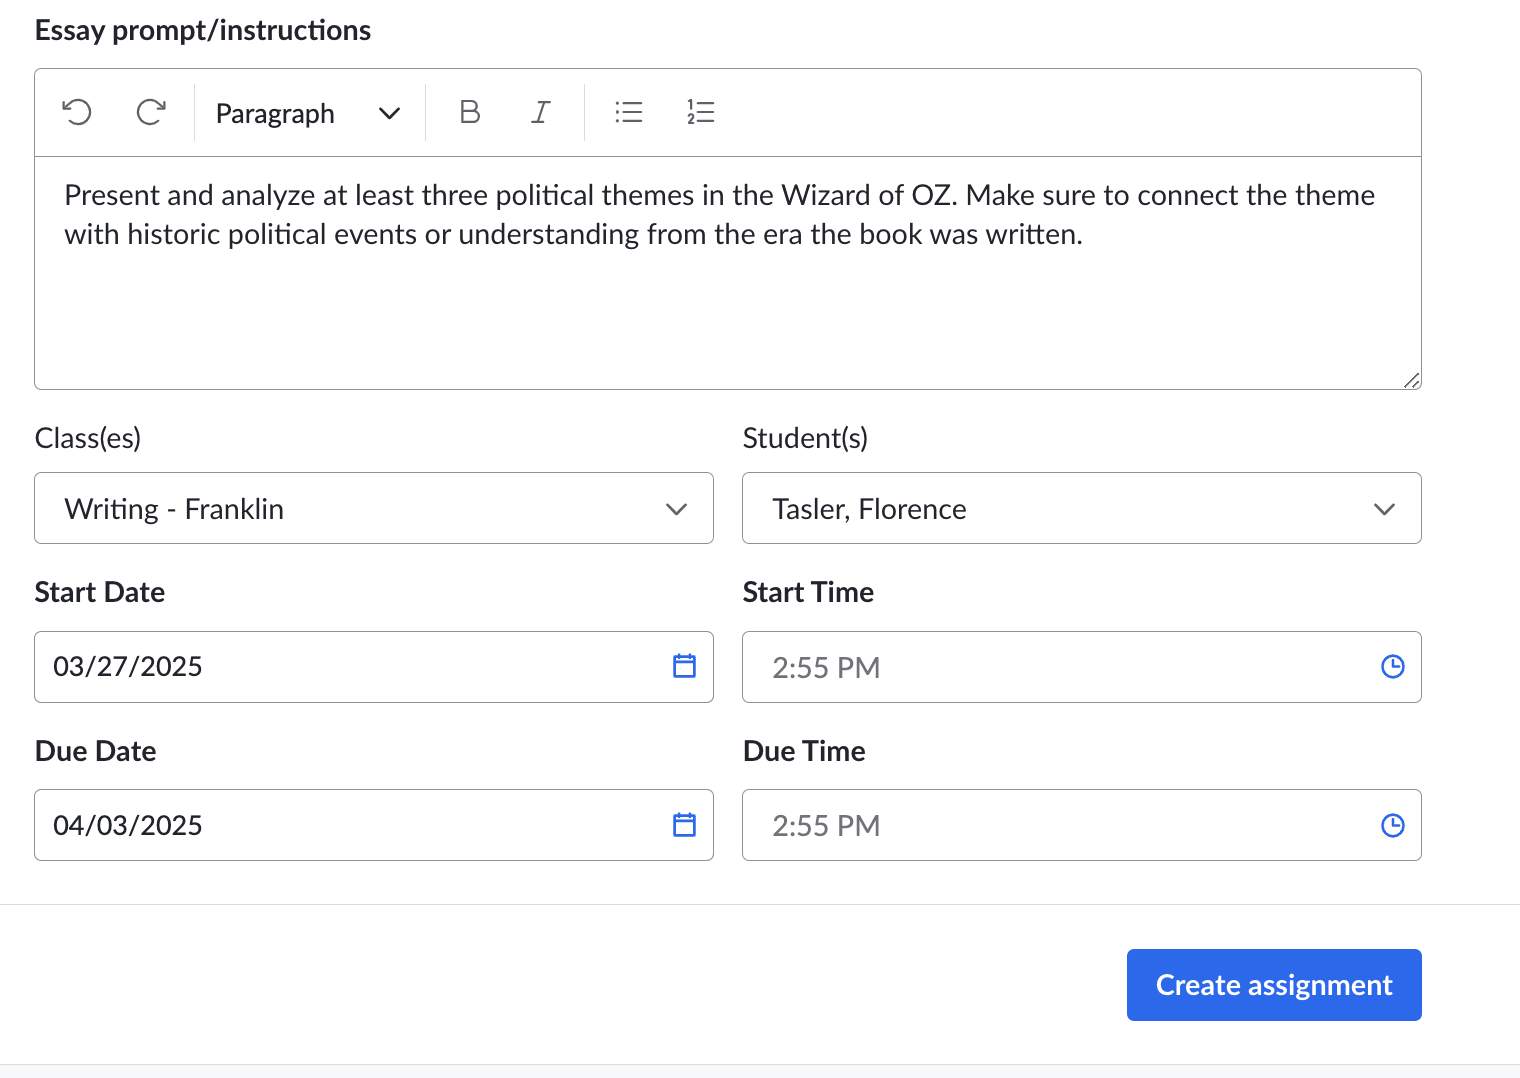This screenshot has height=1078, width=1520.
Task: Open the Student(s) dropdown showing Tasler, Florence
Action: [x=1081, y=508]
